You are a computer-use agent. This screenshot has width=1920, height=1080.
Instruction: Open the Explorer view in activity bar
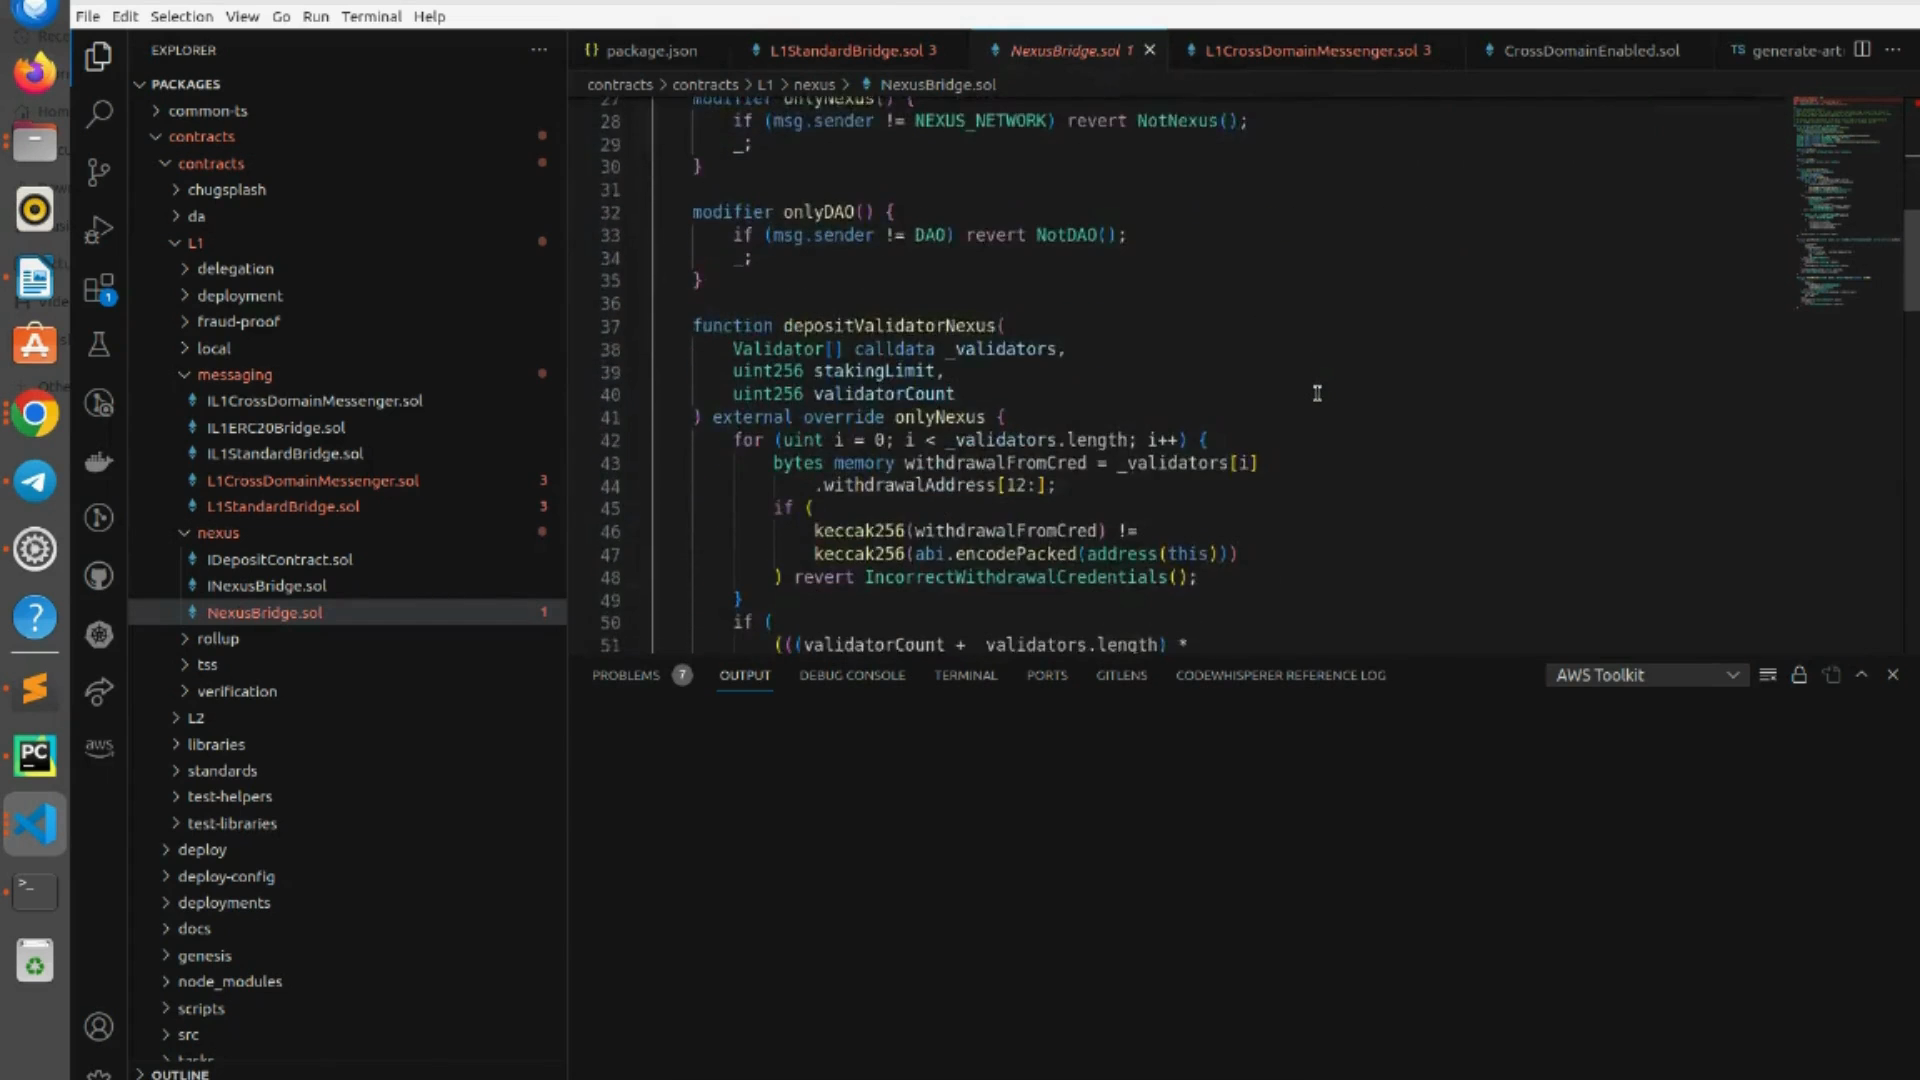98,57
